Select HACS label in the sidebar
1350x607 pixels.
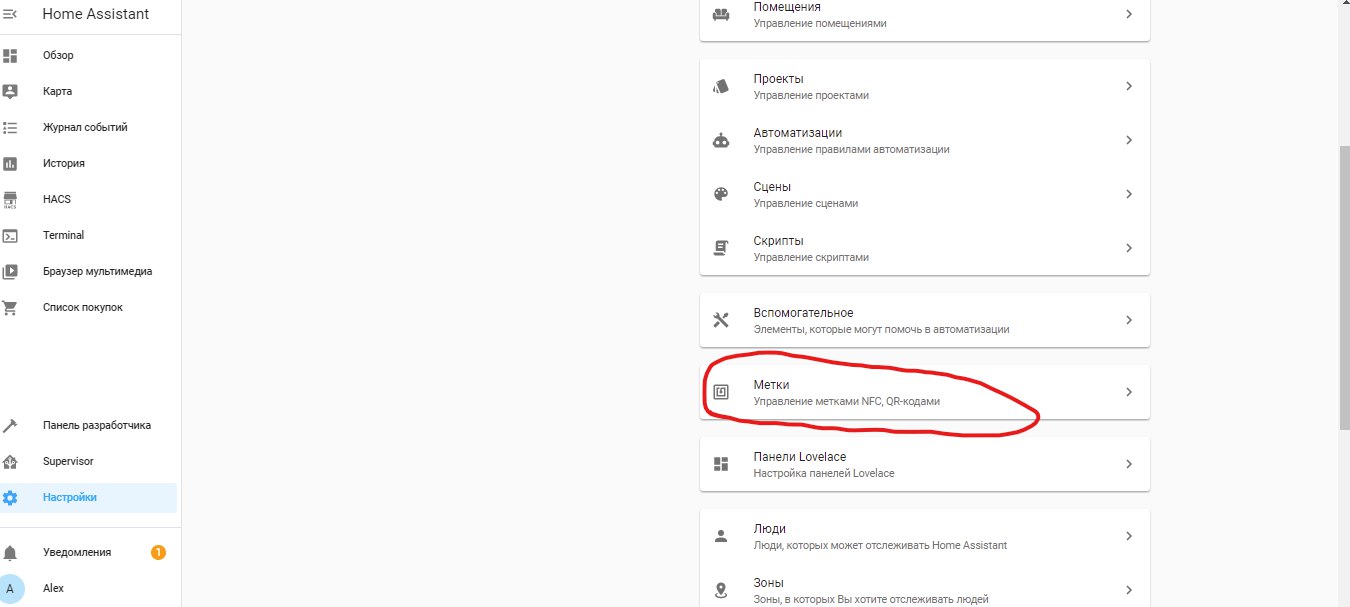point(57,199)
